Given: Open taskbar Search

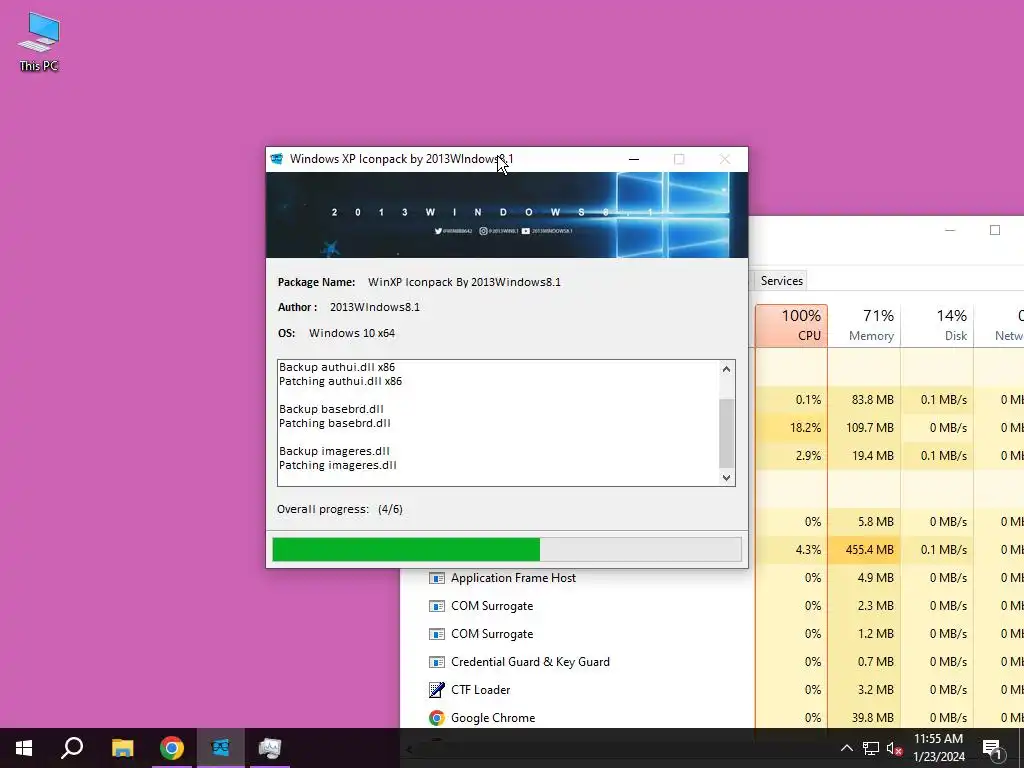Looking at the screenshot, I should tap(72, 748).
